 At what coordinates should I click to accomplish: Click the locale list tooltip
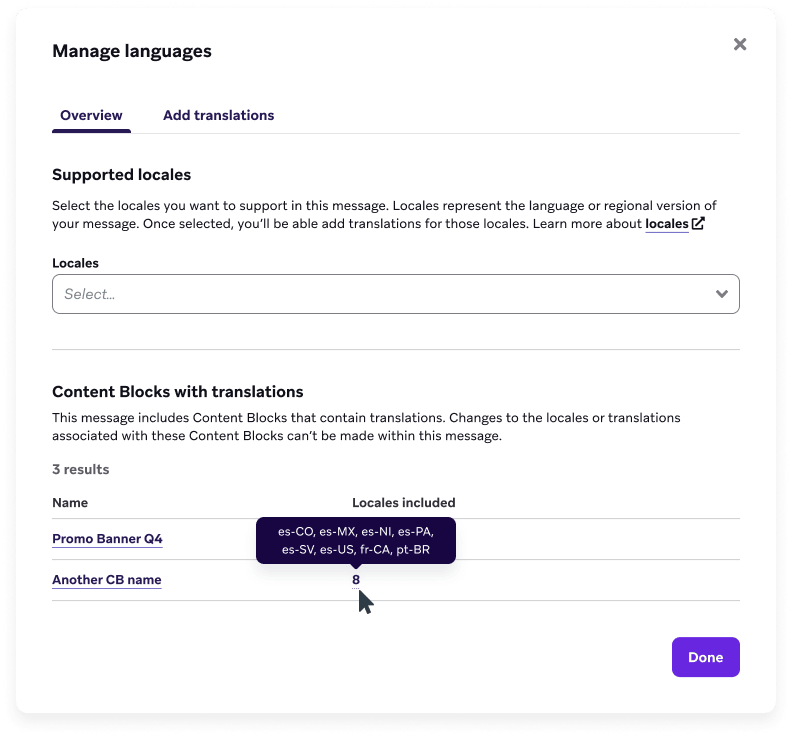pyautogui.click(x=356, y=540)
